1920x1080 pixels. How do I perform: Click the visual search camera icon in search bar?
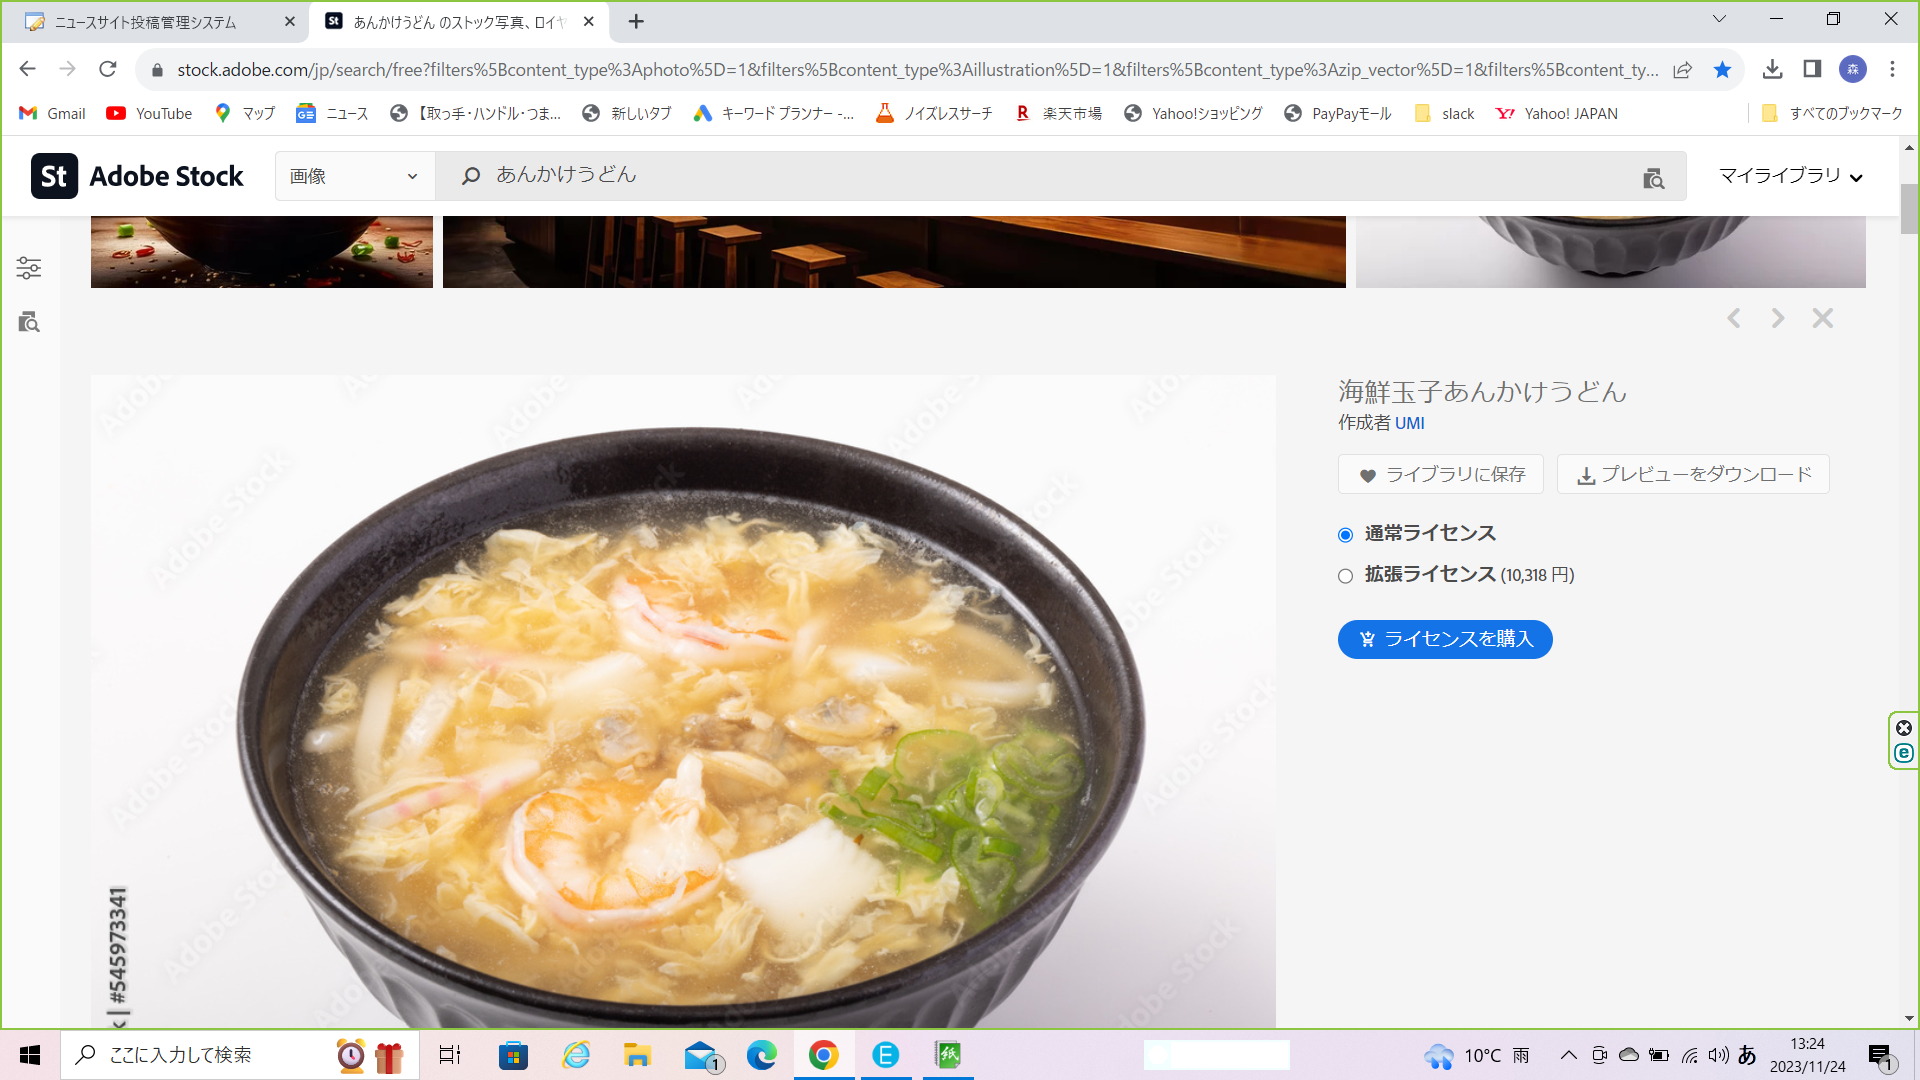coord(1654,178)
